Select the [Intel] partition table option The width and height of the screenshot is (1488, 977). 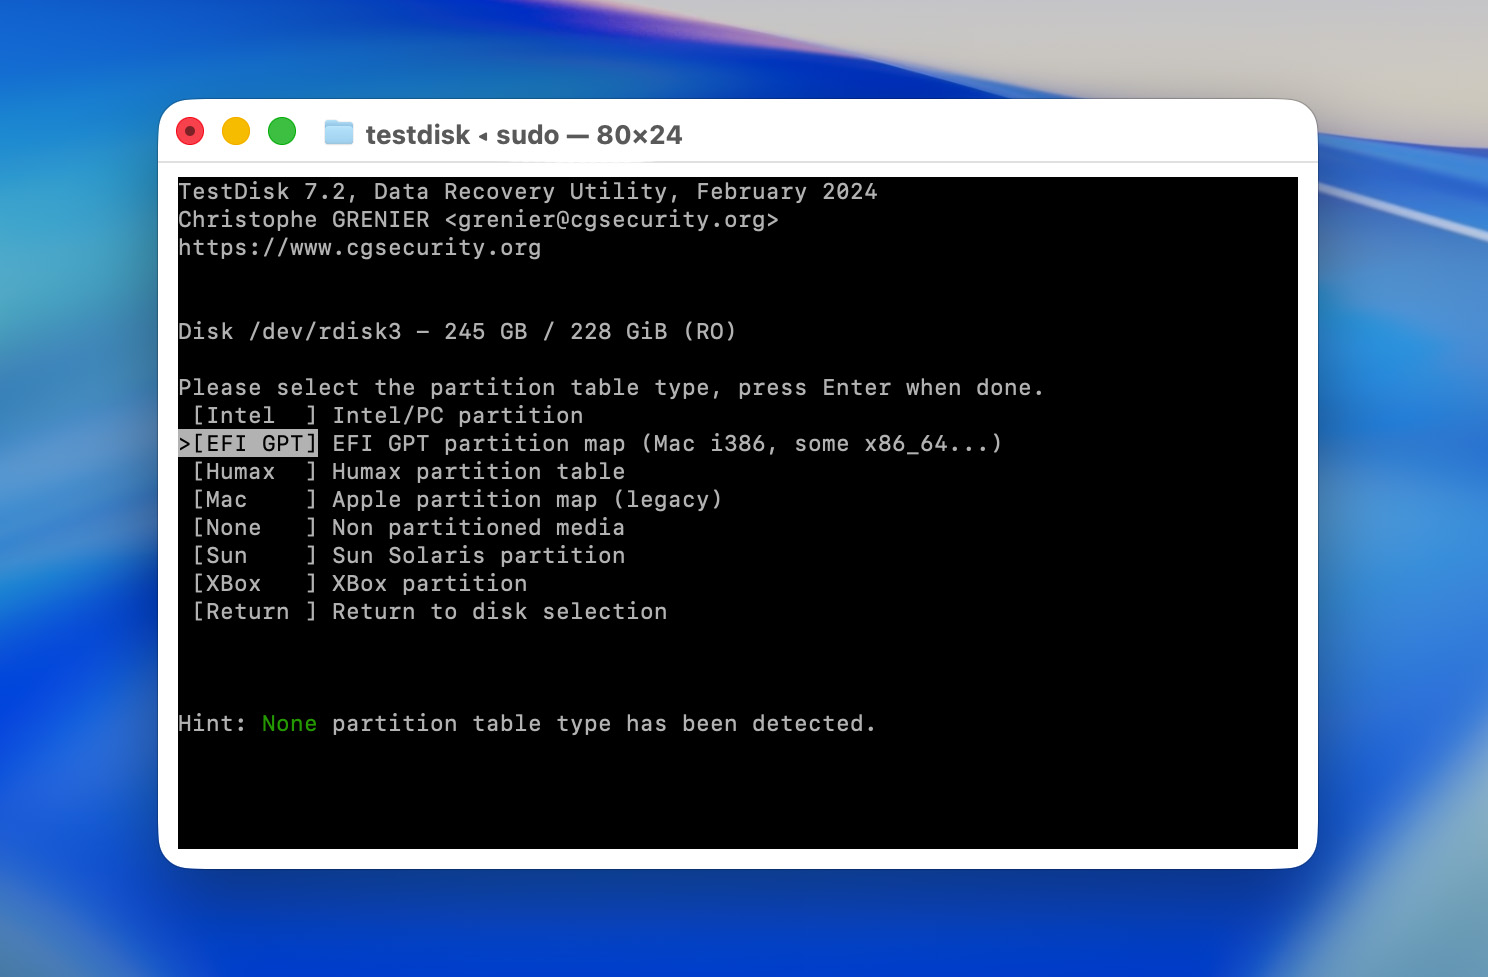[x=255, y=416]
